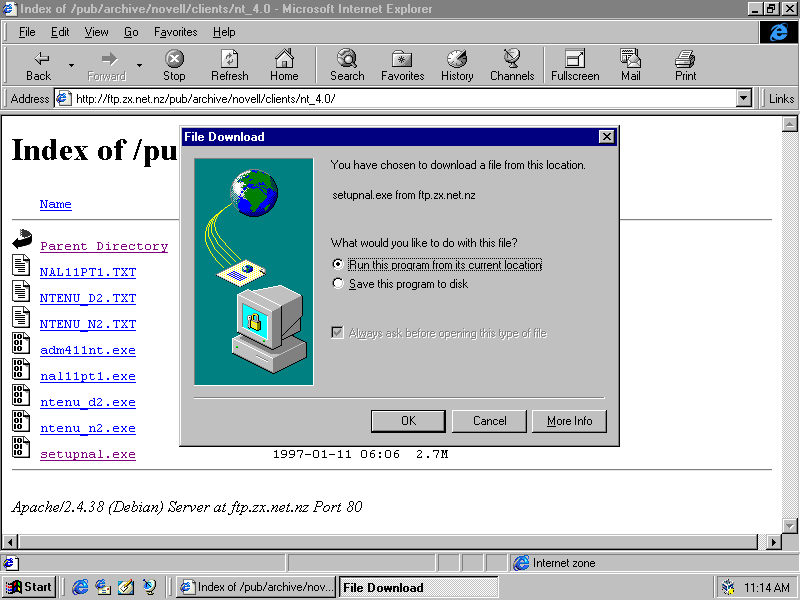Image resolution: width=800 pixels, height=600 pixels.
Task: Show Desktop from Quick Launch
Action: coord(126,587)
